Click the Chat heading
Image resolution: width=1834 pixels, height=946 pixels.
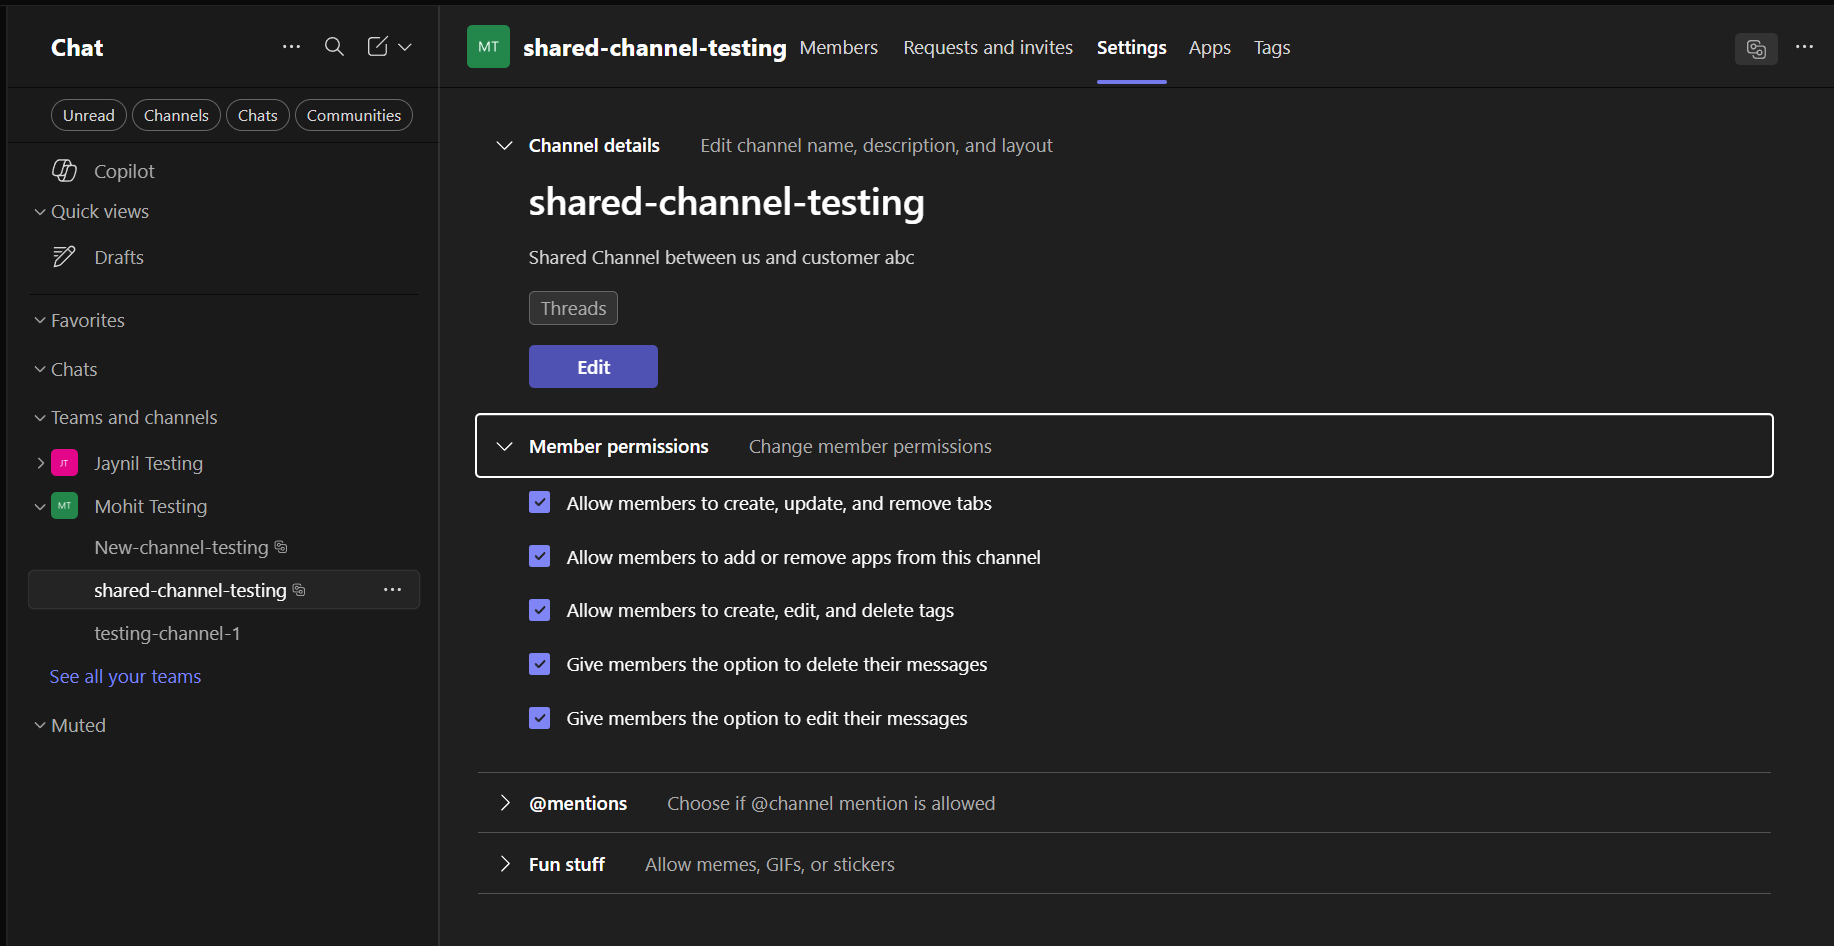pyautogui.click(x=77, y=48)
